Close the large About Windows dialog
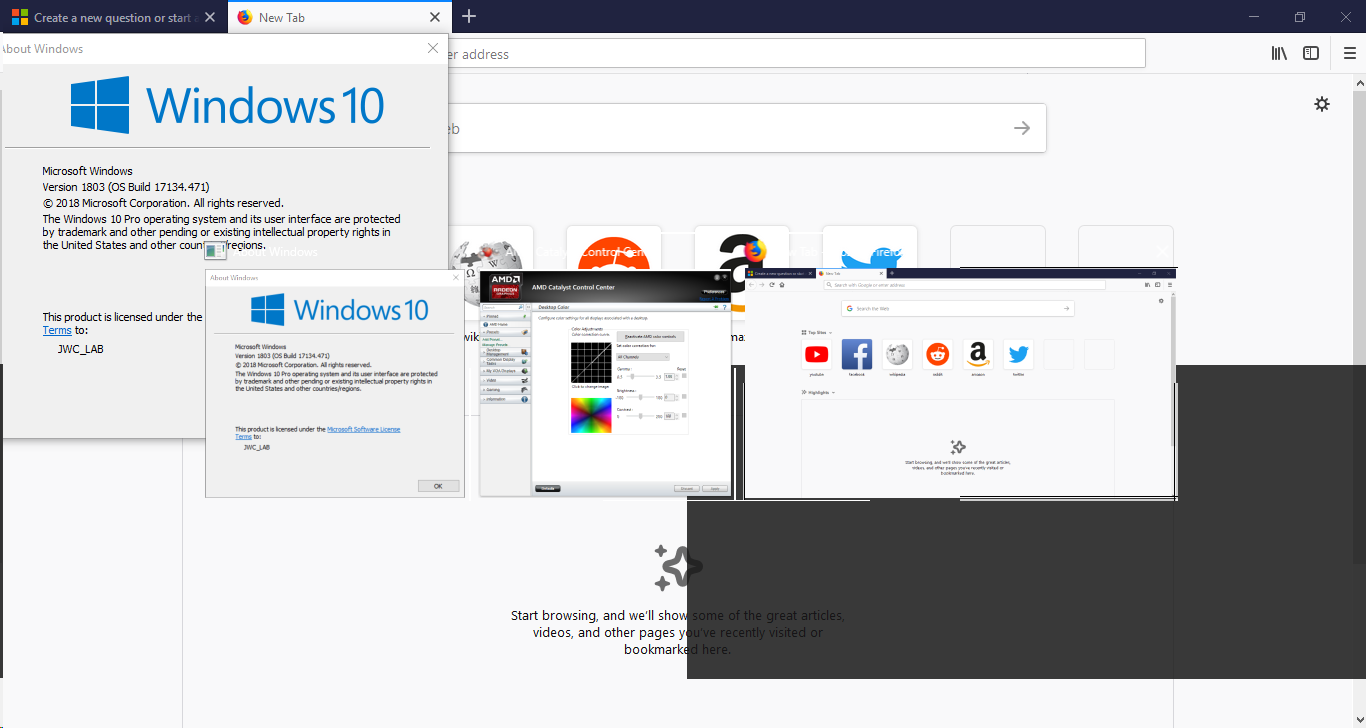 (x=432, y=48)
